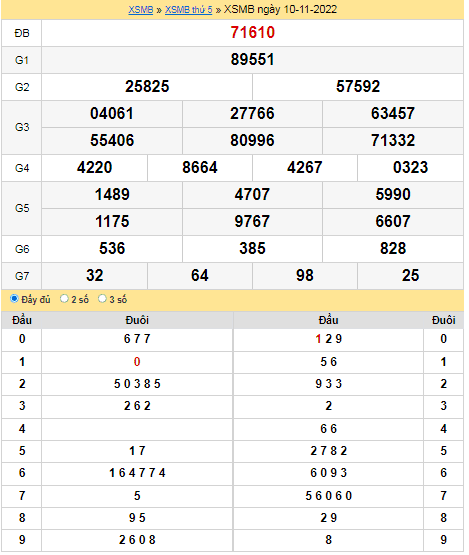The image size is (469, 555).
Task: Click the G5 row label
Action: [22, 208]
